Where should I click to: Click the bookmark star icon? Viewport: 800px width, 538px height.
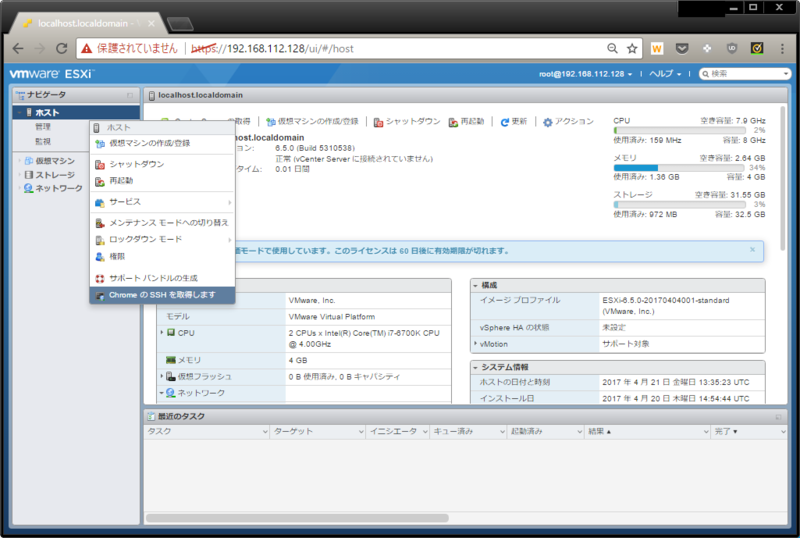[632, 48]
